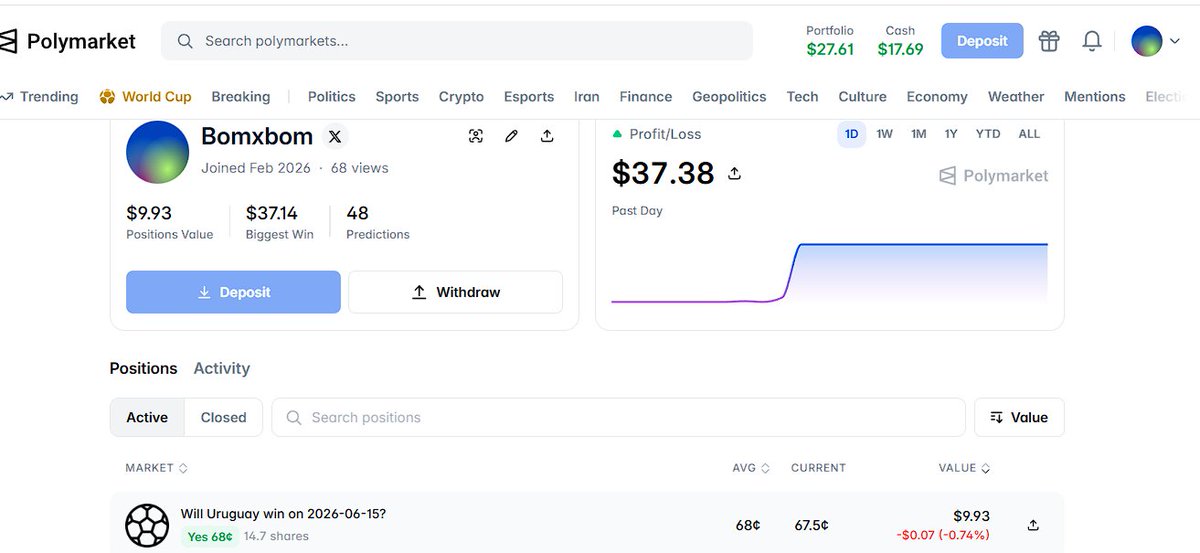Image resolution: width=1200 pixels, height=553 pixels.
Task: Share the $37.38 profit/loss figure
Action: click(734, 173)
